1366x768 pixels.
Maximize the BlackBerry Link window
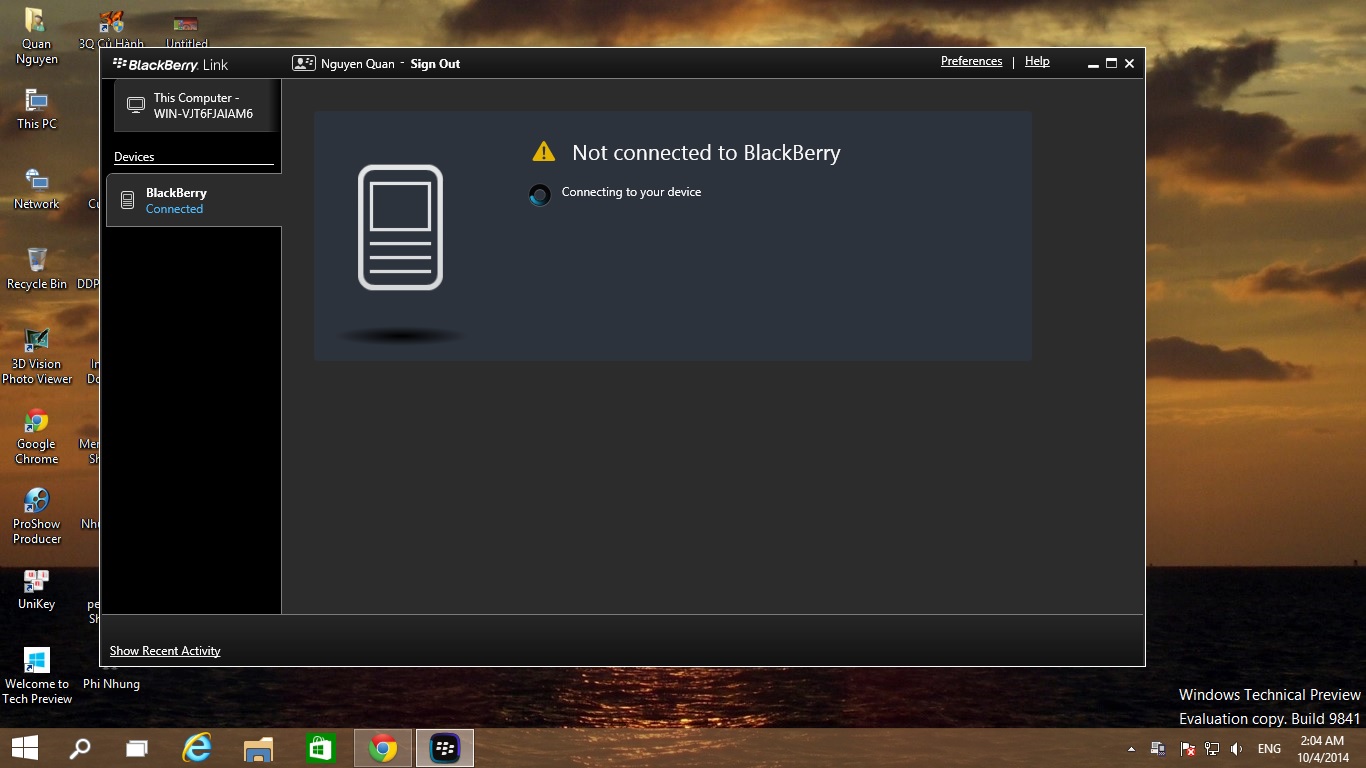point(1111,64)
